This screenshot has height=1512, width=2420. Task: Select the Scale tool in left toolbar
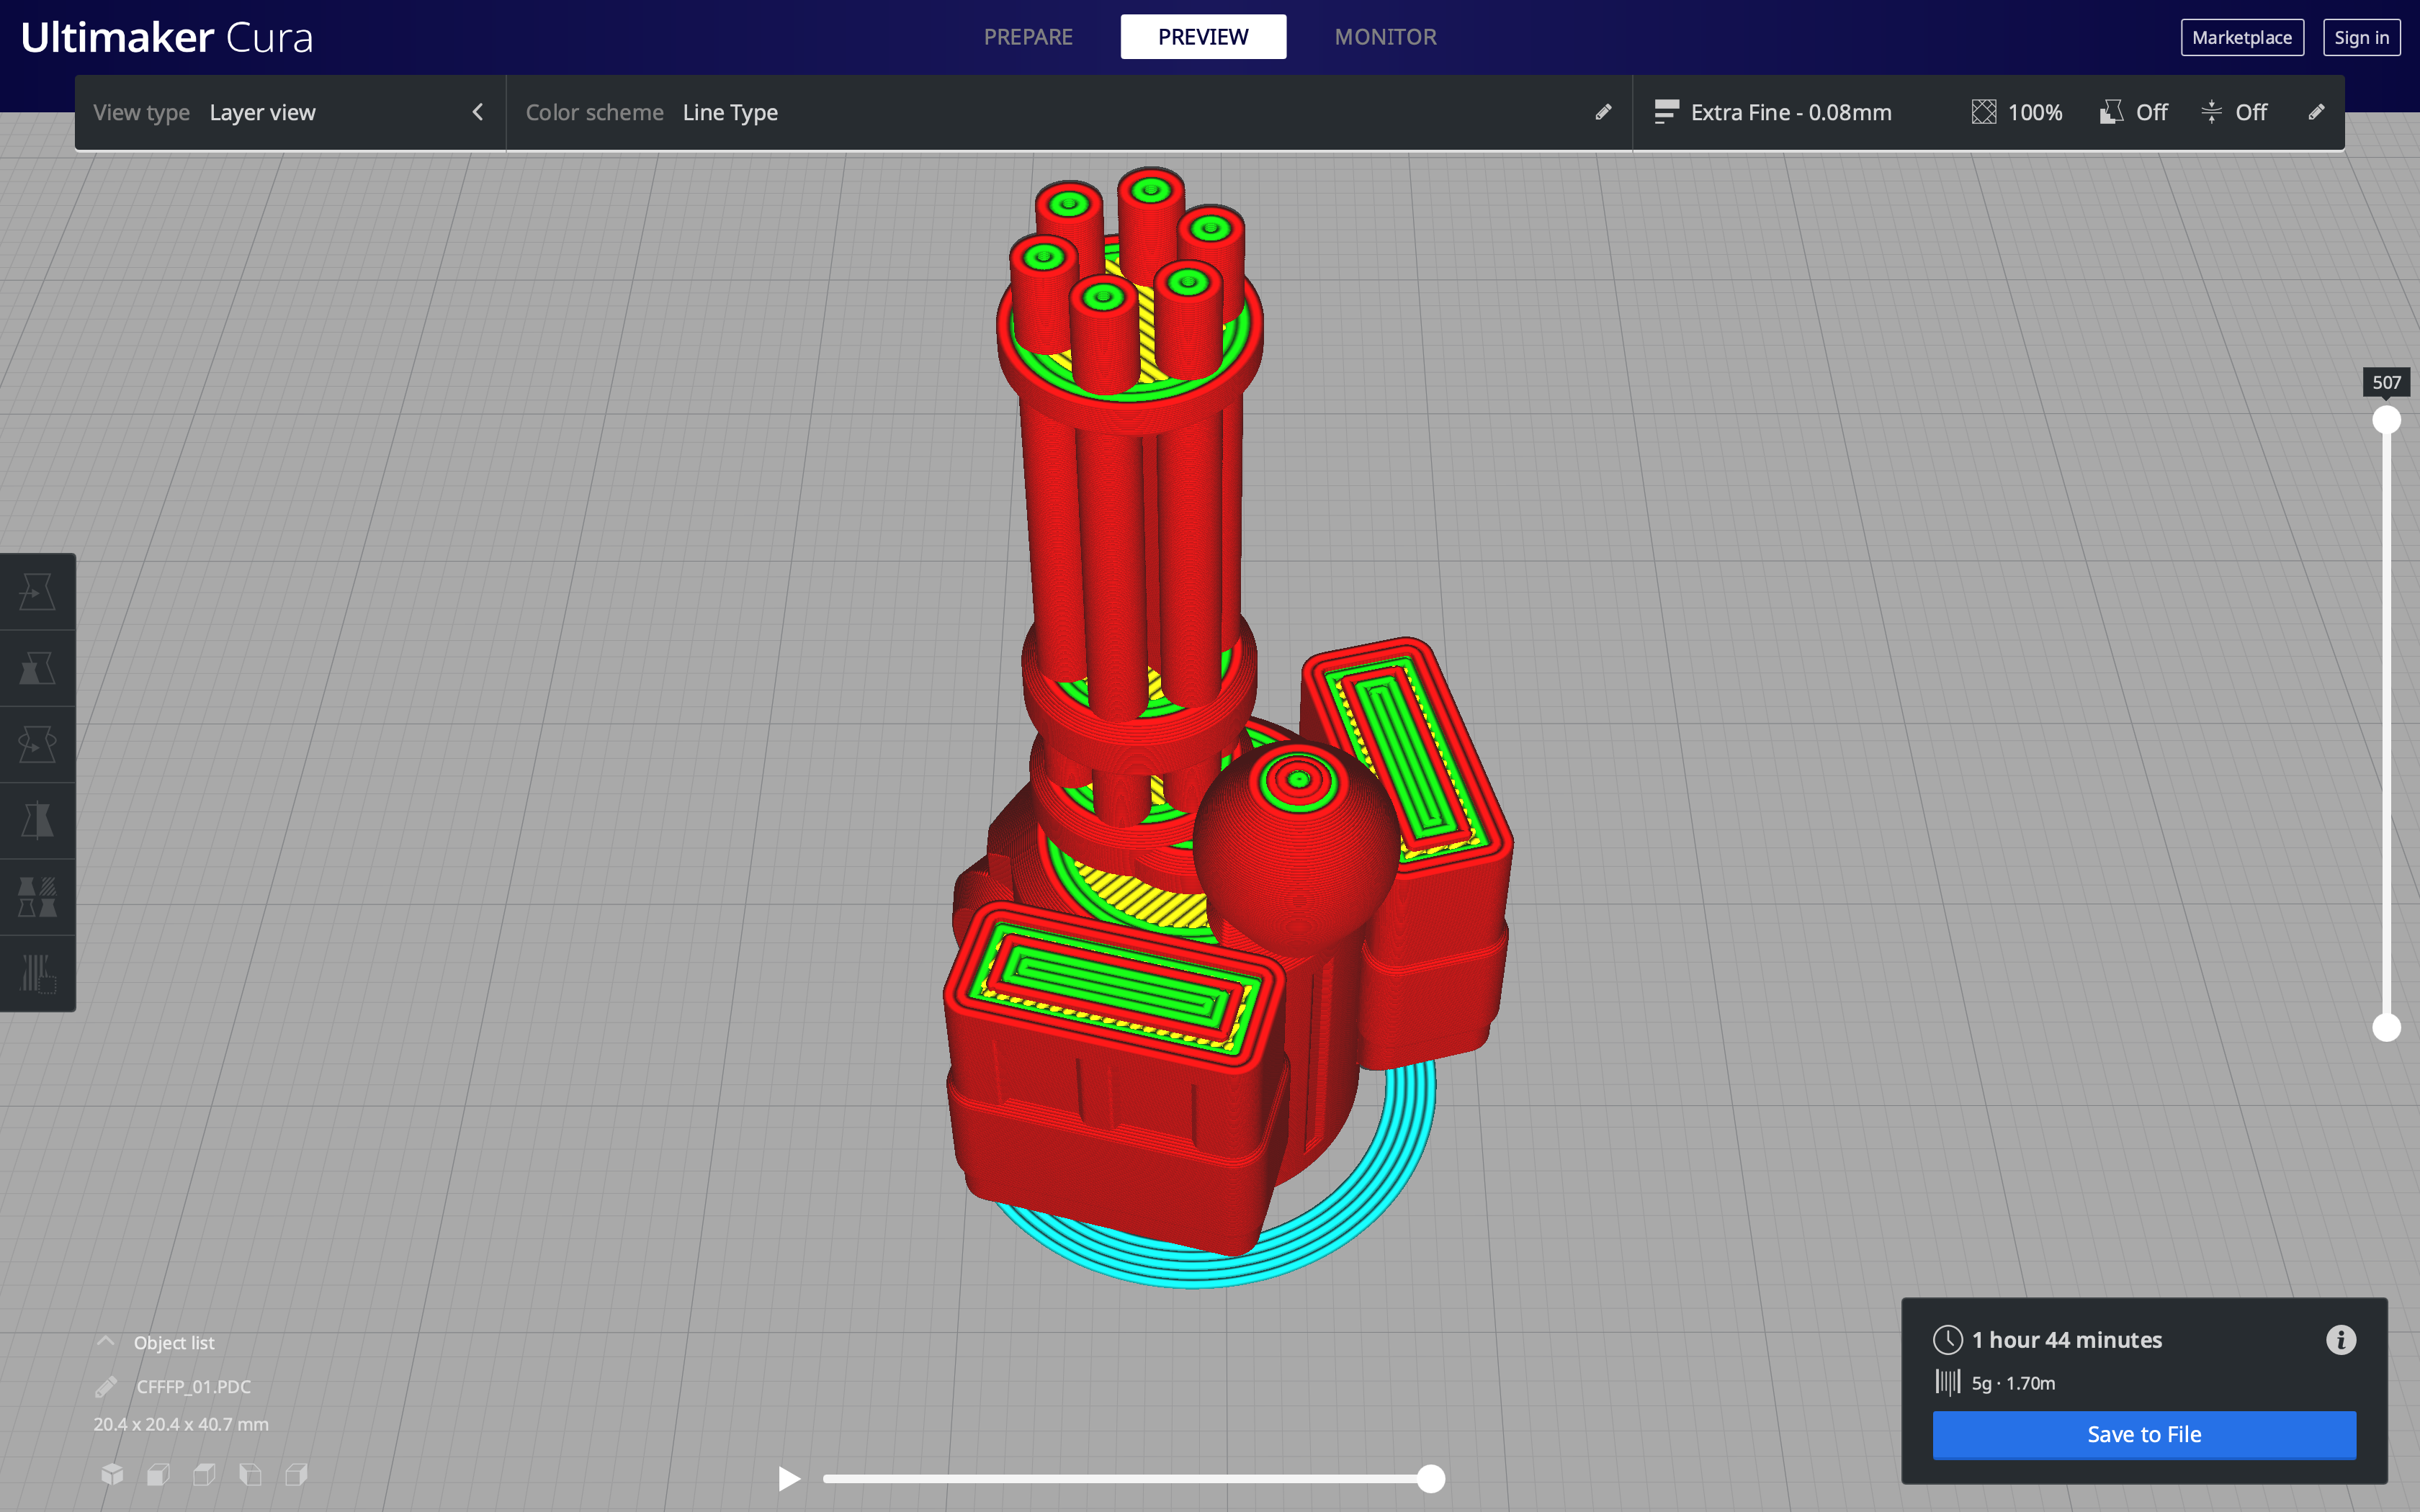(37, 668)
